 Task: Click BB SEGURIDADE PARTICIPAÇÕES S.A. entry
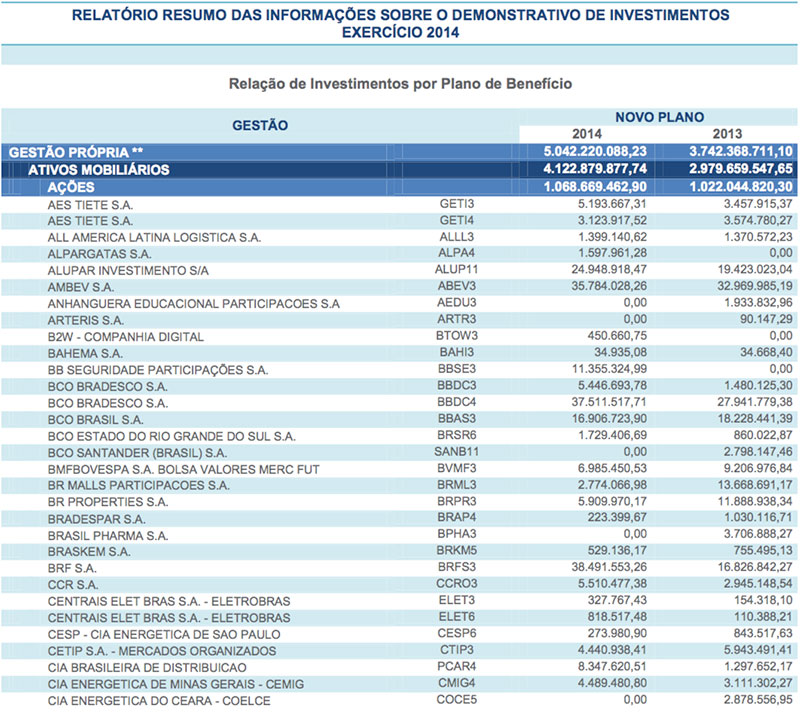158,370
